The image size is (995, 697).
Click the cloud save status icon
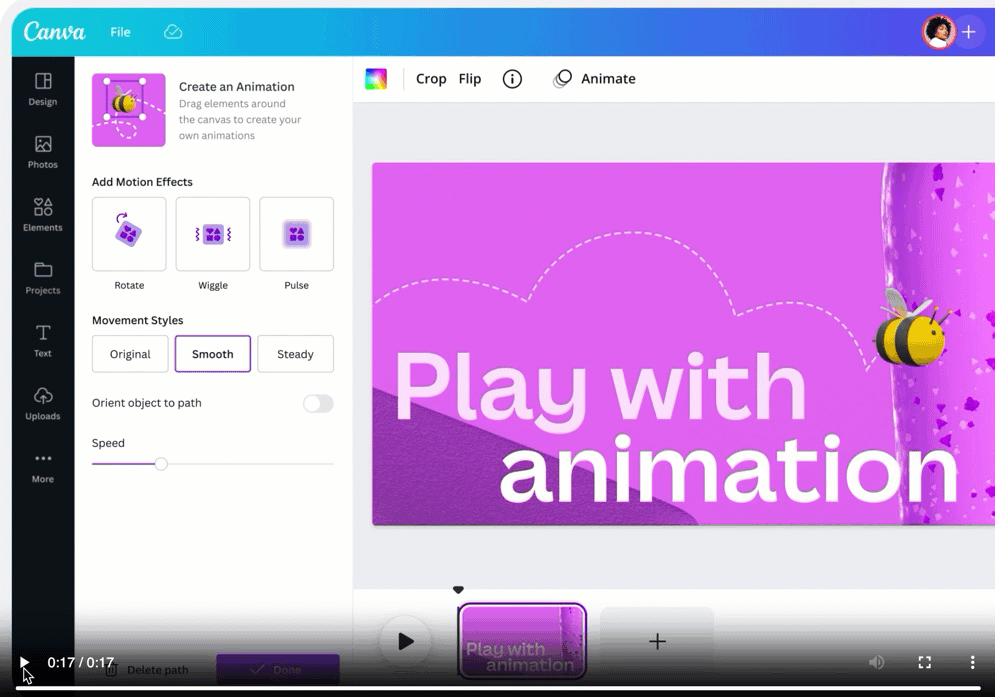click(173, 32)
